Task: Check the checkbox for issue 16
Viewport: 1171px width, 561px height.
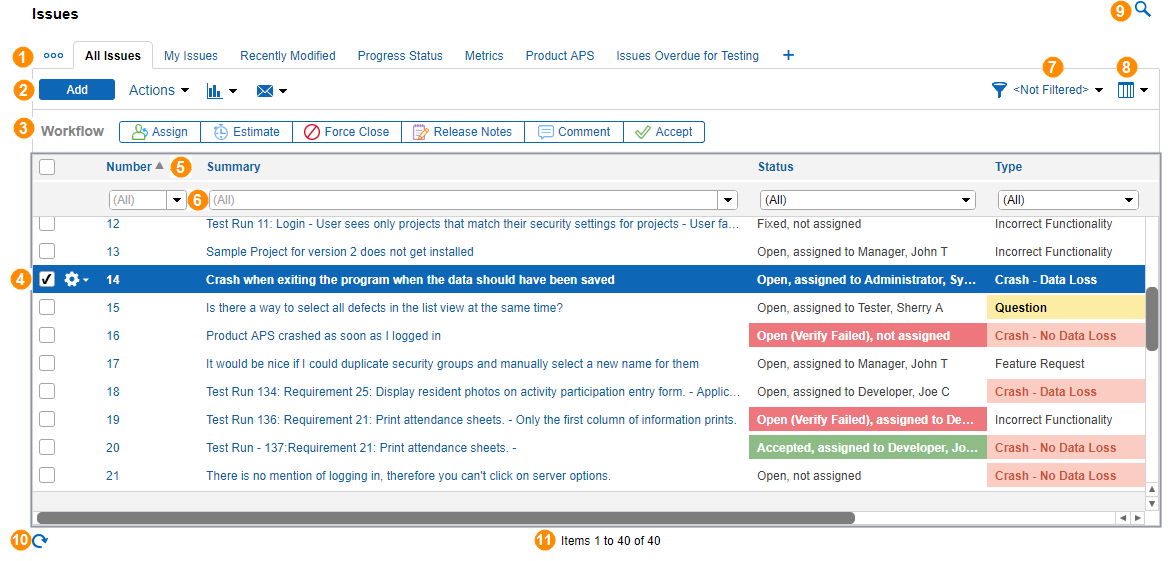Action: 47,336
